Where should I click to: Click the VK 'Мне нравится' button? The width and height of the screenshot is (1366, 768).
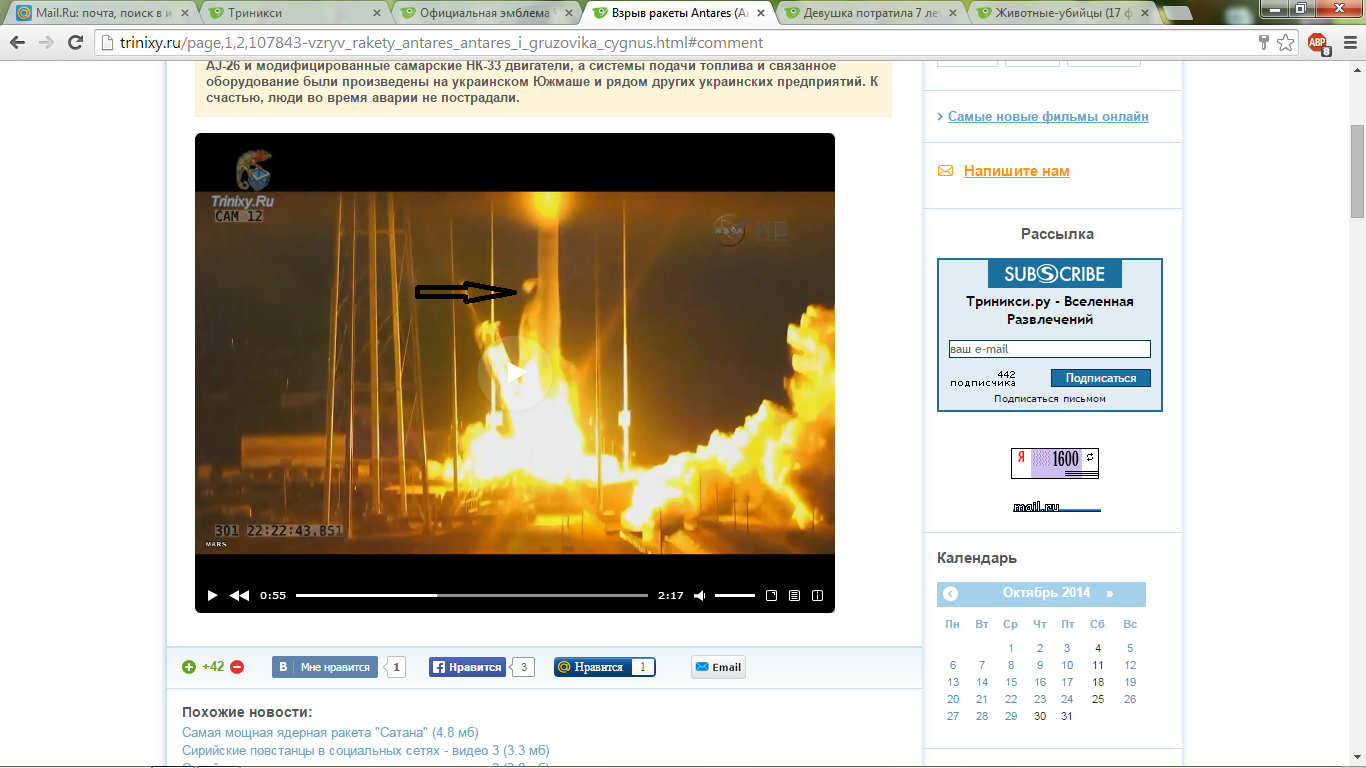[325, 667]
